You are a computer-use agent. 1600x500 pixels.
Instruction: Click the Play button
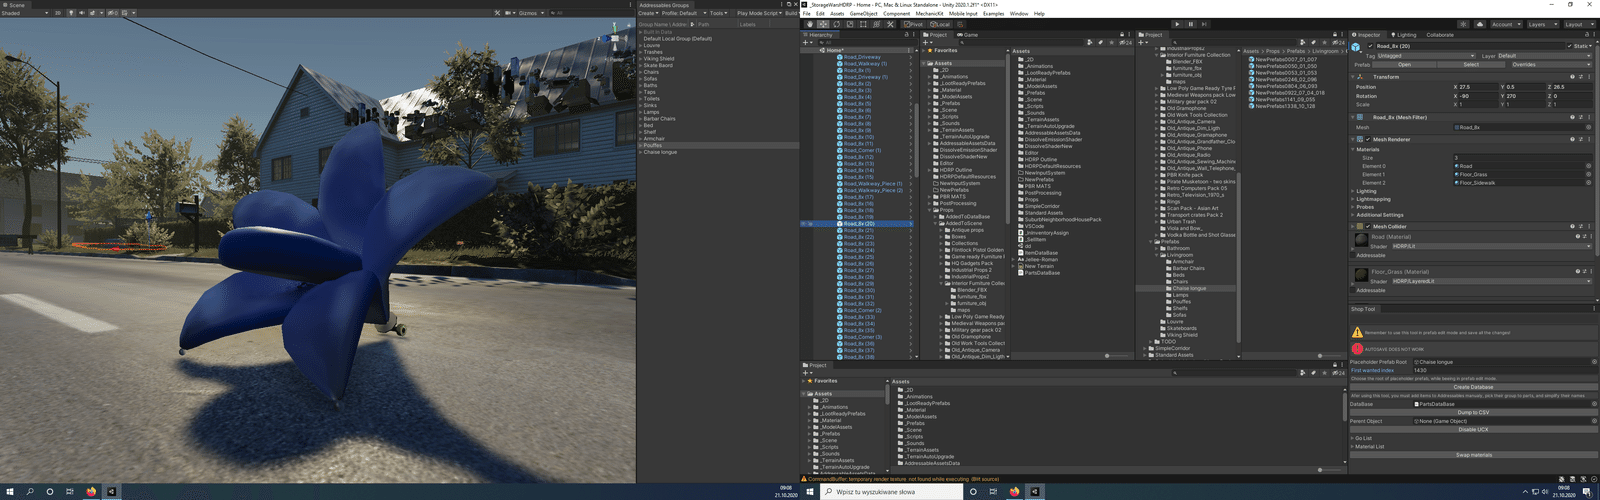(1177, 24)
